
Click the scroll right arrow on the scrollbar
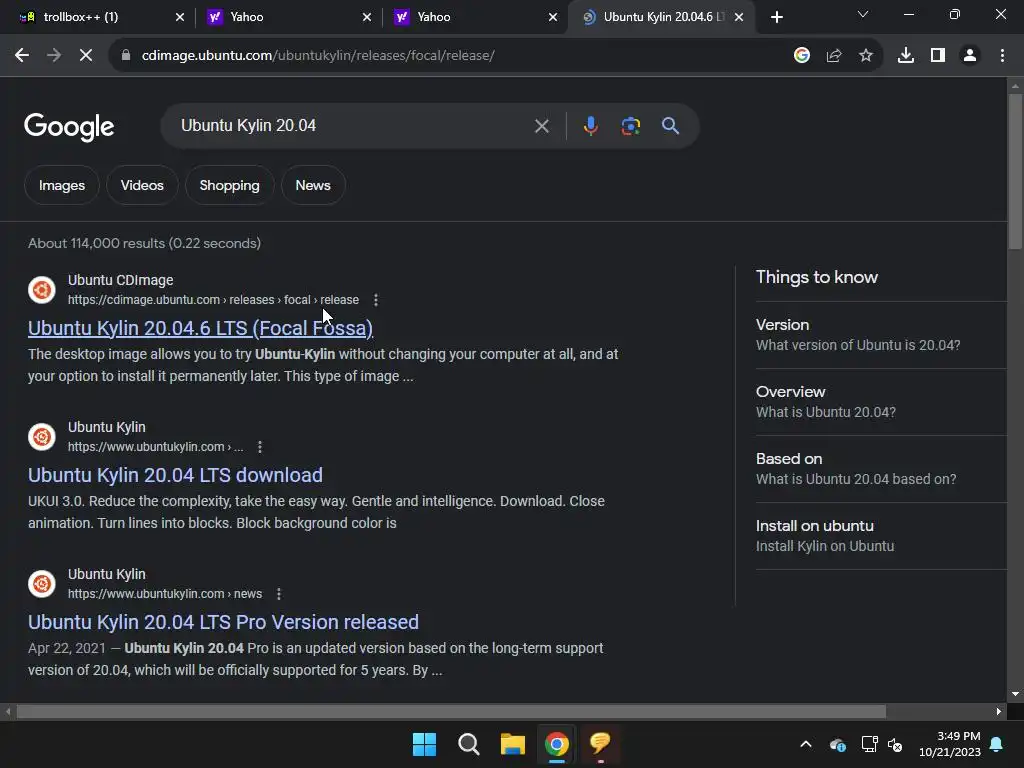pos(999,711)
